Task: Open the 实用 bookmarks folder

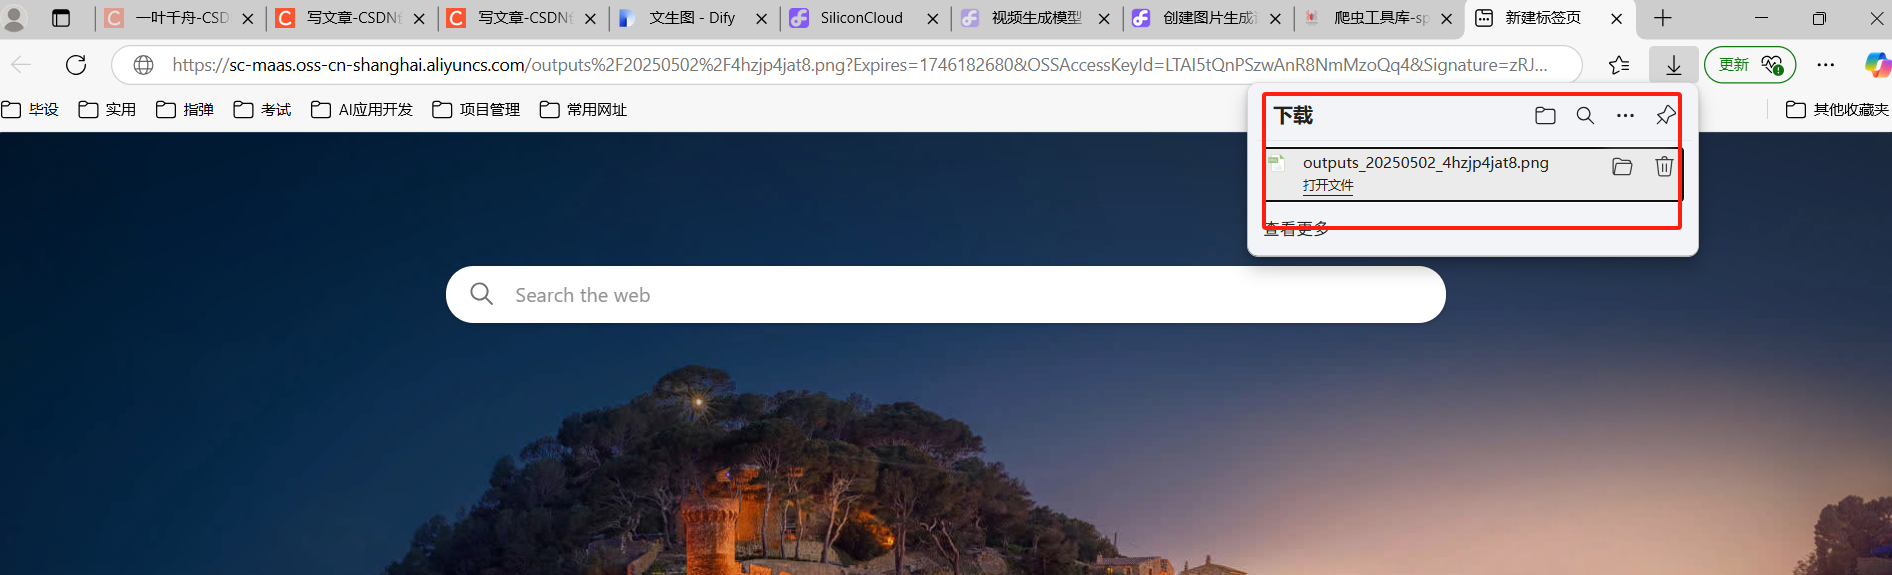Action: click(x=107, y=110)
